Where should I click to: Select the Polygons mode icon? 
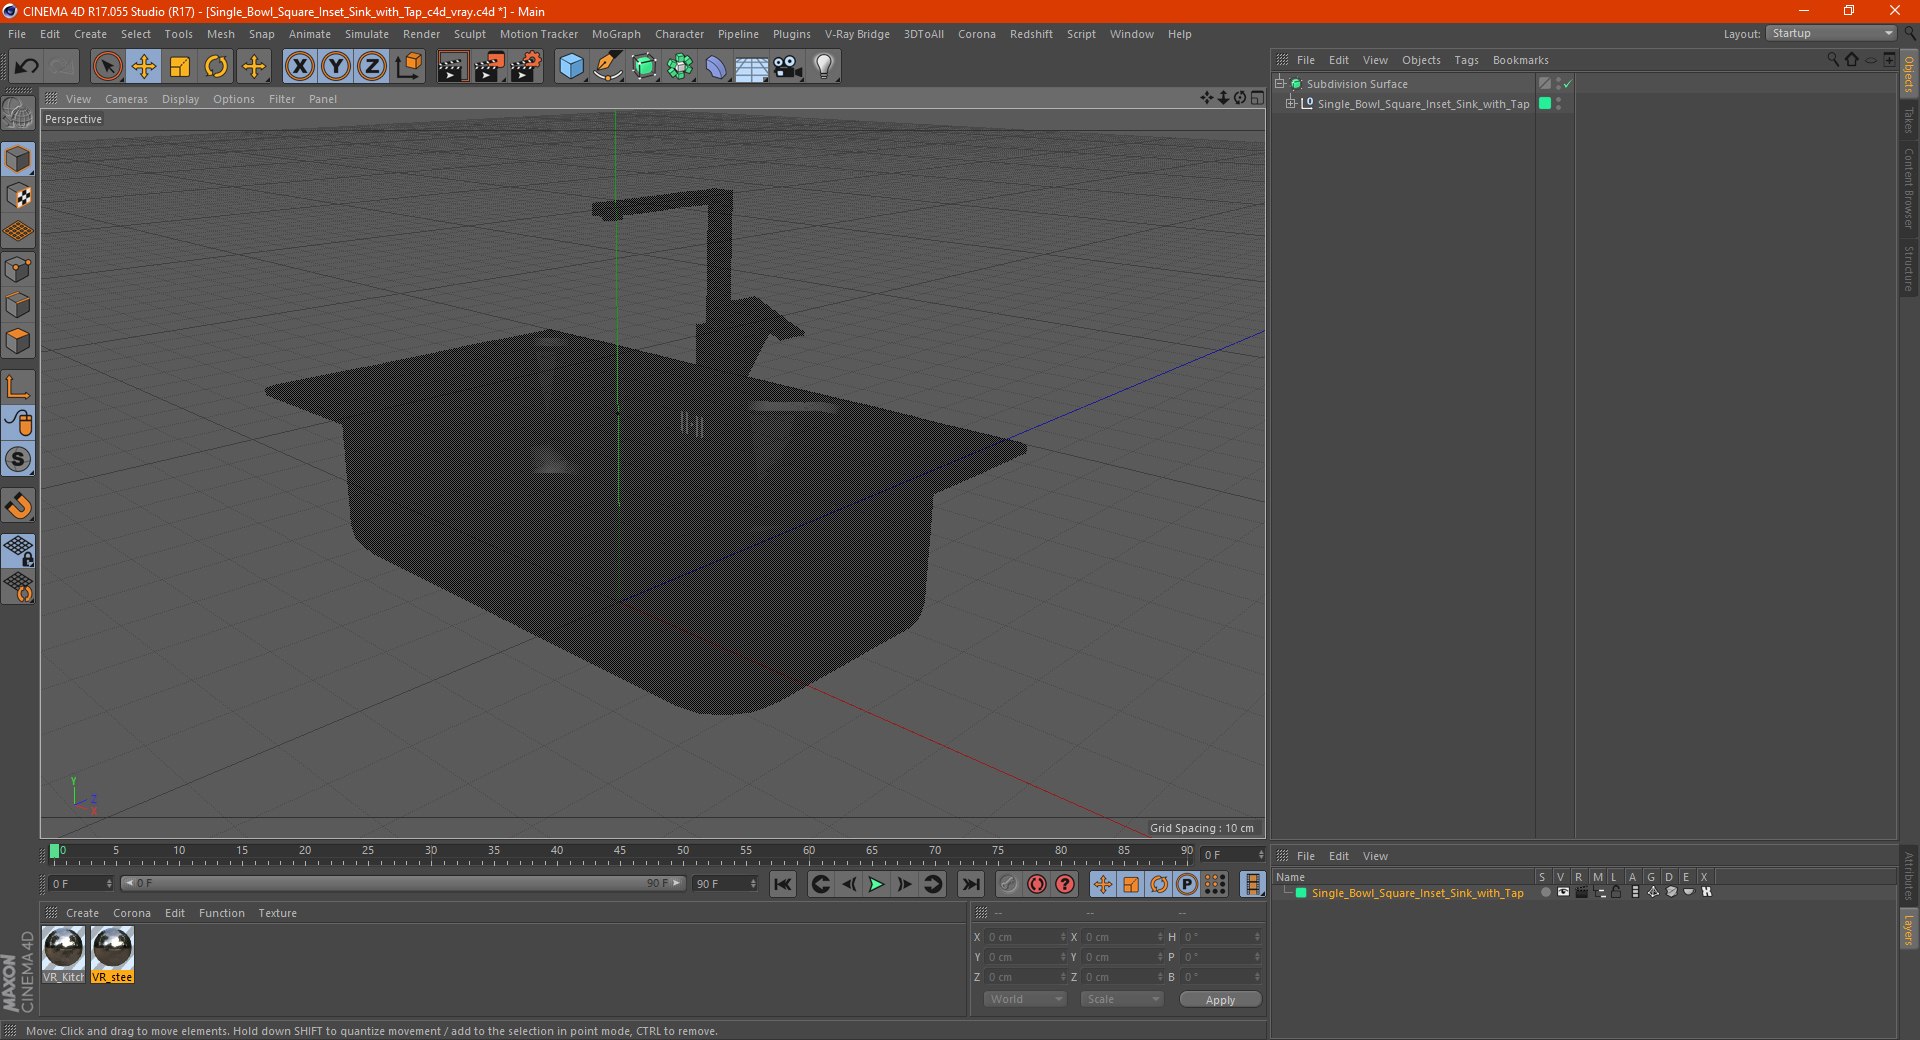[18, 341]
